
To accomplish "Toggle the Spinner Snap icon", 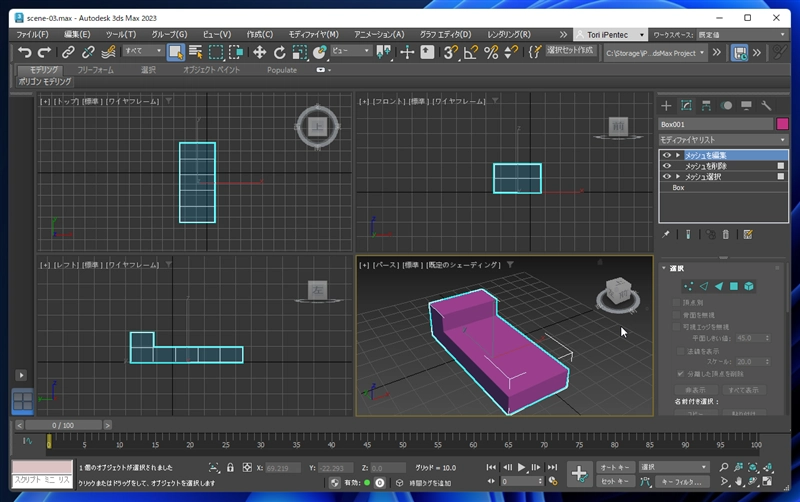I will (511, 52).
